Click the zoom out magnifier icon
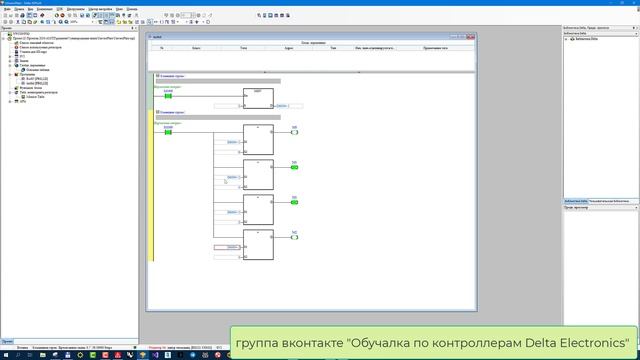The image size is (640, 360). 66,22
